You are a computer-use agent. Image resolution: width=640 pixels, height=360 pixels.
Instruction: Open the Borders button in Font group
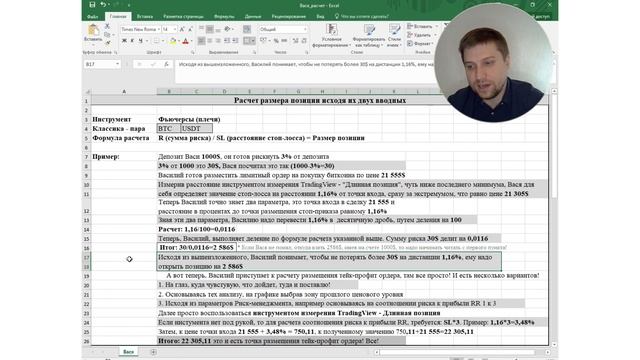156,41
